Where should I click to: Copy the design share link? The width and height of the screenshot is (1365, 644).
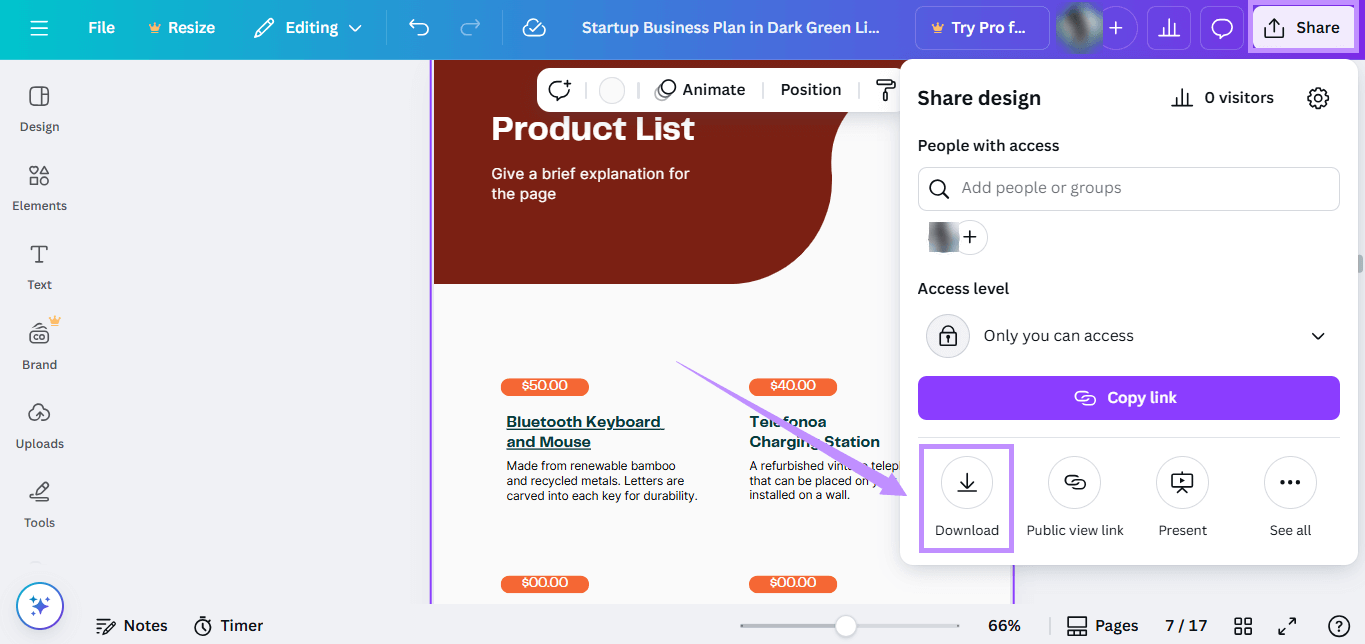(x=1128, y=397)
